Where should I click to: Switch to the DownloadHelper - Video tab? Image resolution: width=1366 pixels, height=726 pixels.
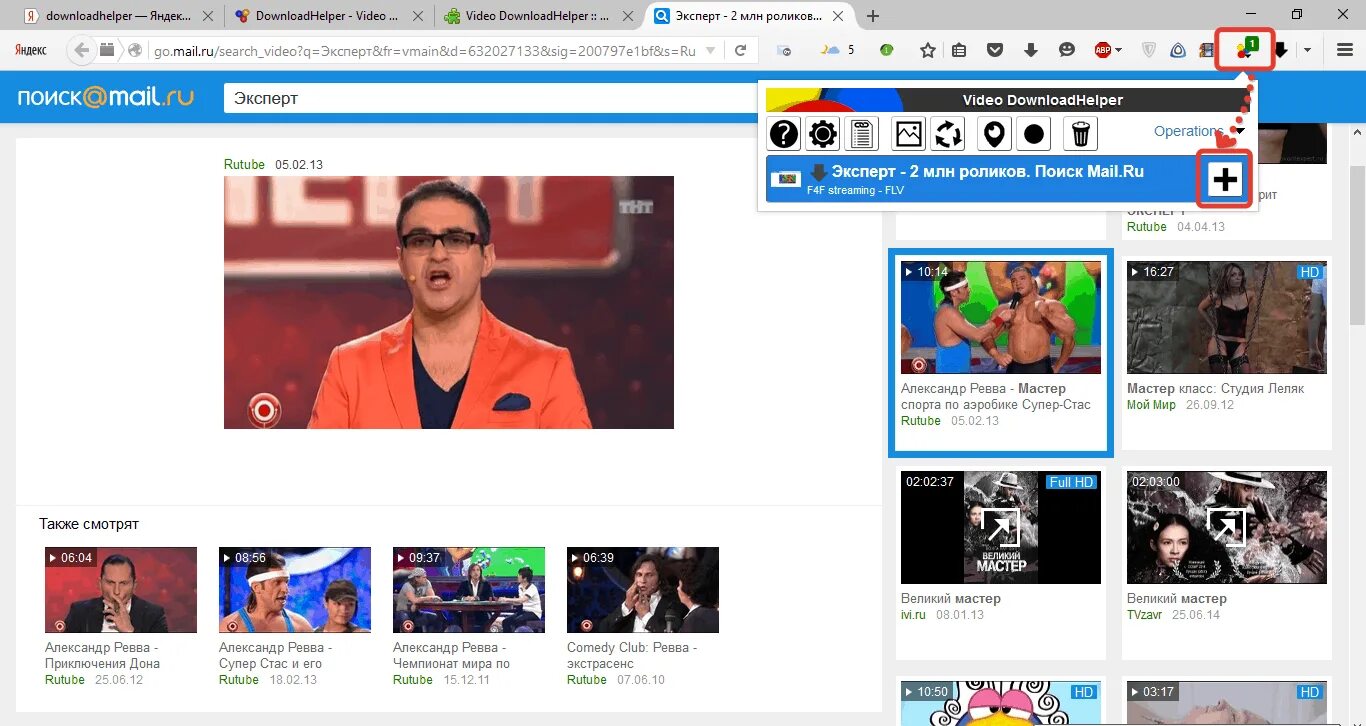coord(329,16)
